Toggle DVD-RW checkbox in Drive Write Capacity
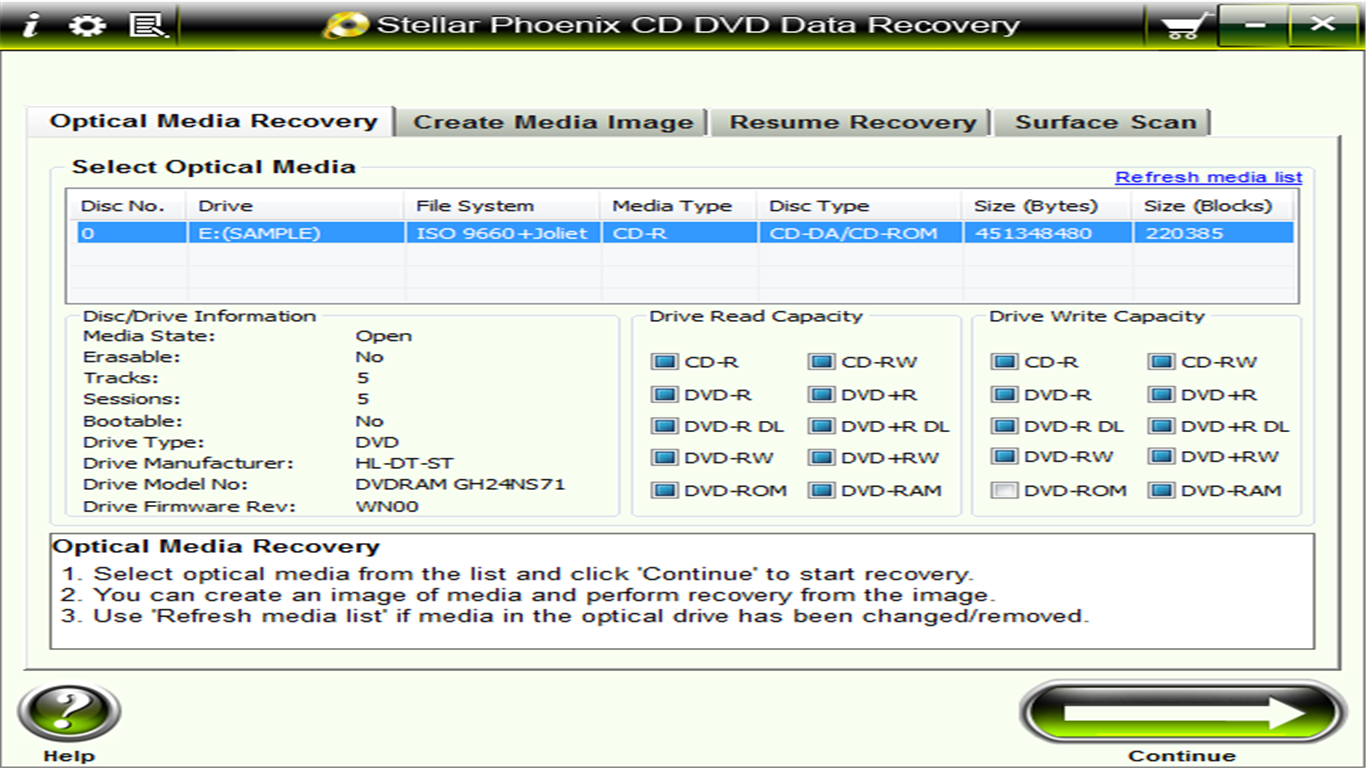 pyautogui.click(x=1004, y=457)
